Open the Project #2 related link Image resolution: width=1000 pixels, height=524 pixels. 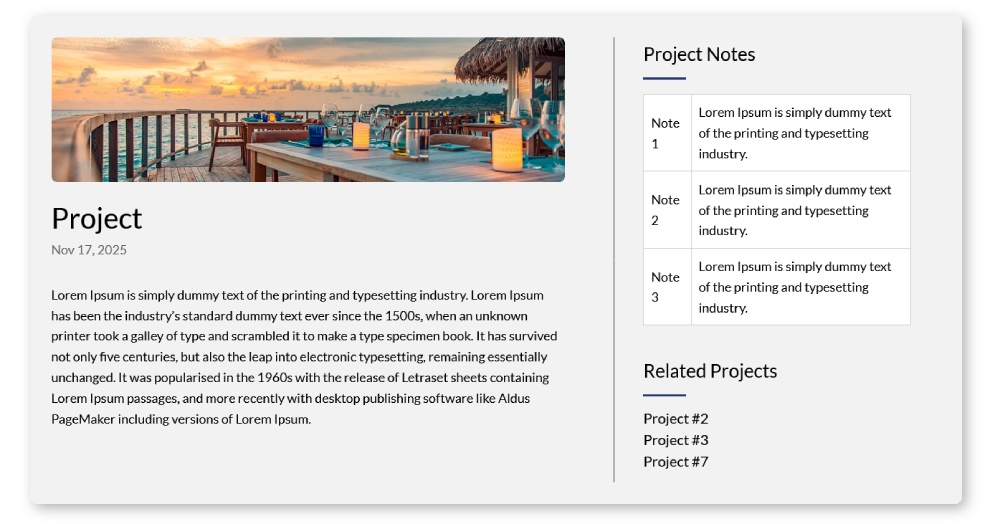(675, 419)
